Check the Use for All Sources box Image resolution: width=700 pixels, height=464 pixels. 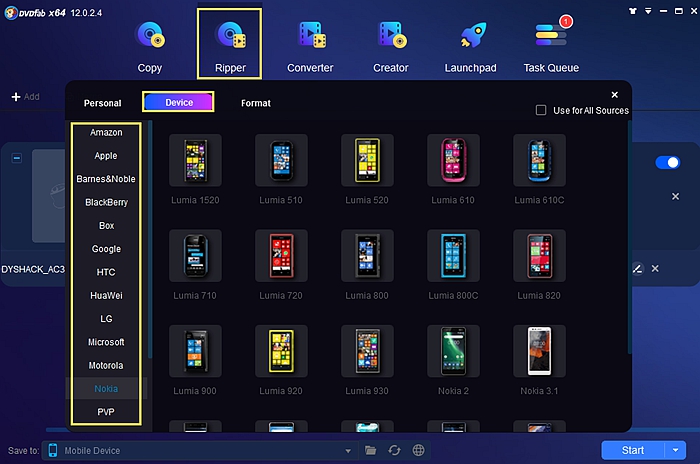click(541, 110)
